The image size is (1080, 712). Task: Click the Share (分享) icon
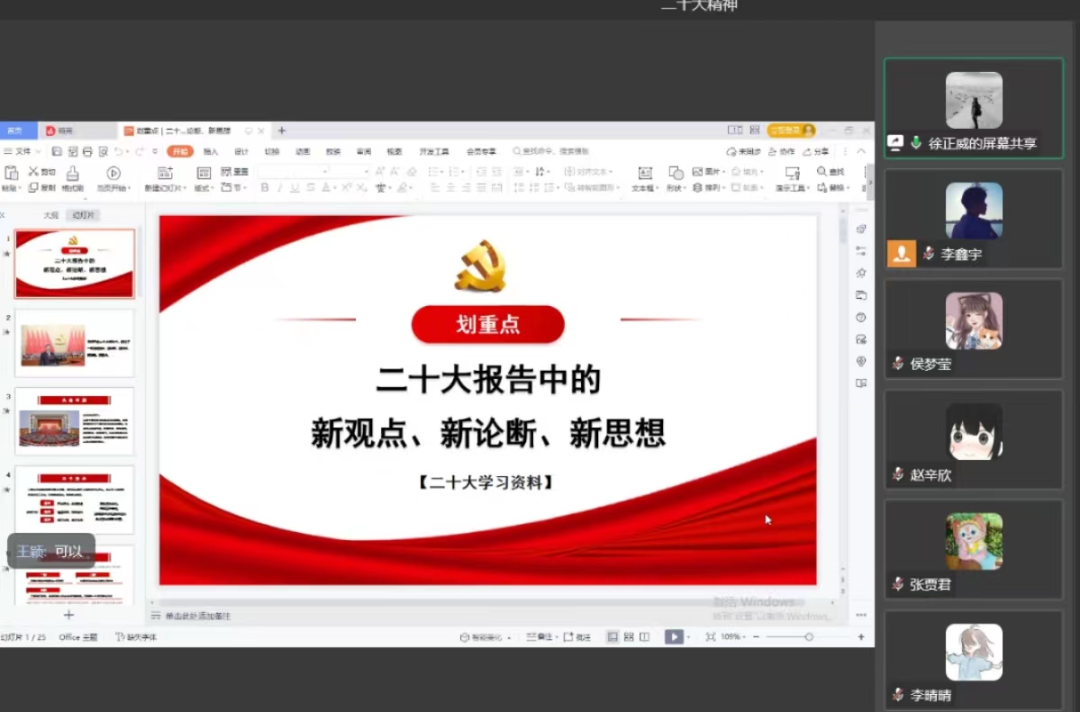coord(807,151)
